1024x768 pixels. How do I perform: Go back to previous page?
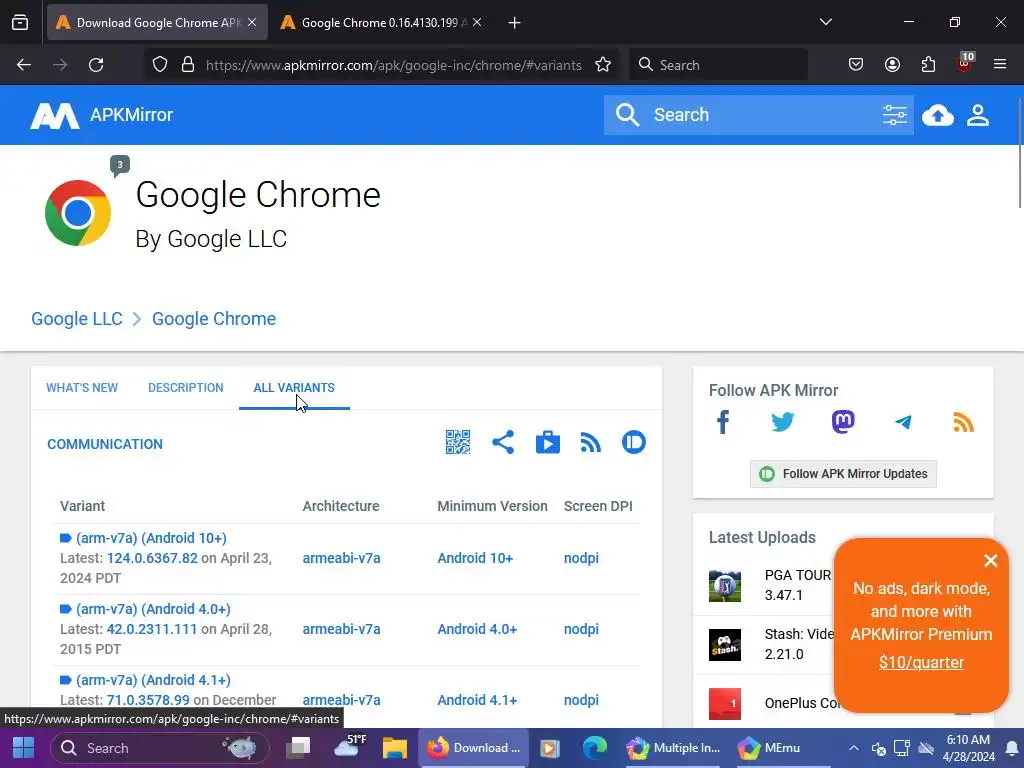click(x=24, y=65)
